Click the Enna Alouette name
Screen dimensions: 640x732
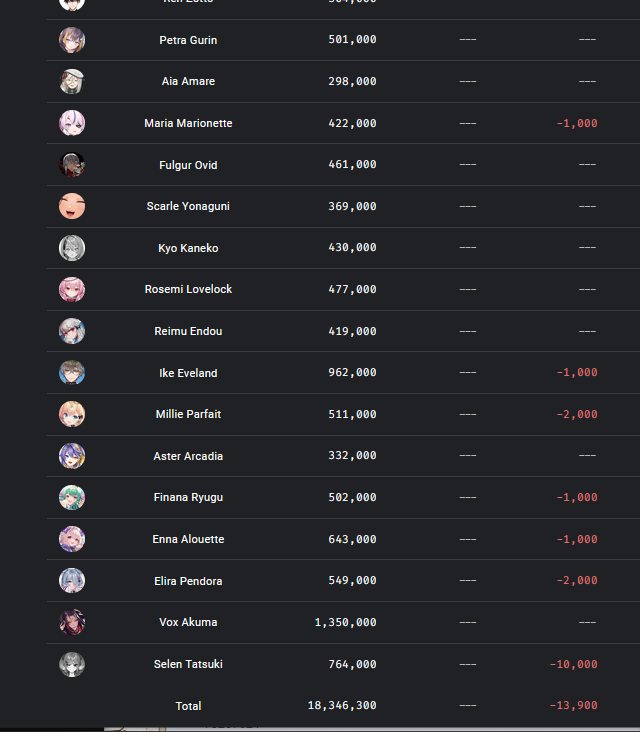coord(188,539)
